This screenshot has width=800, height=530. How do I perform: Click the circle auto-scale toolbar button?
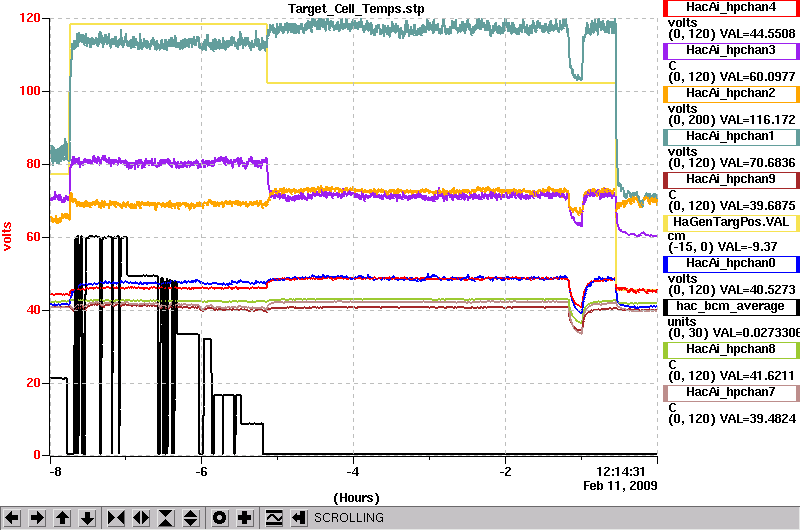[x=219, y=518]
